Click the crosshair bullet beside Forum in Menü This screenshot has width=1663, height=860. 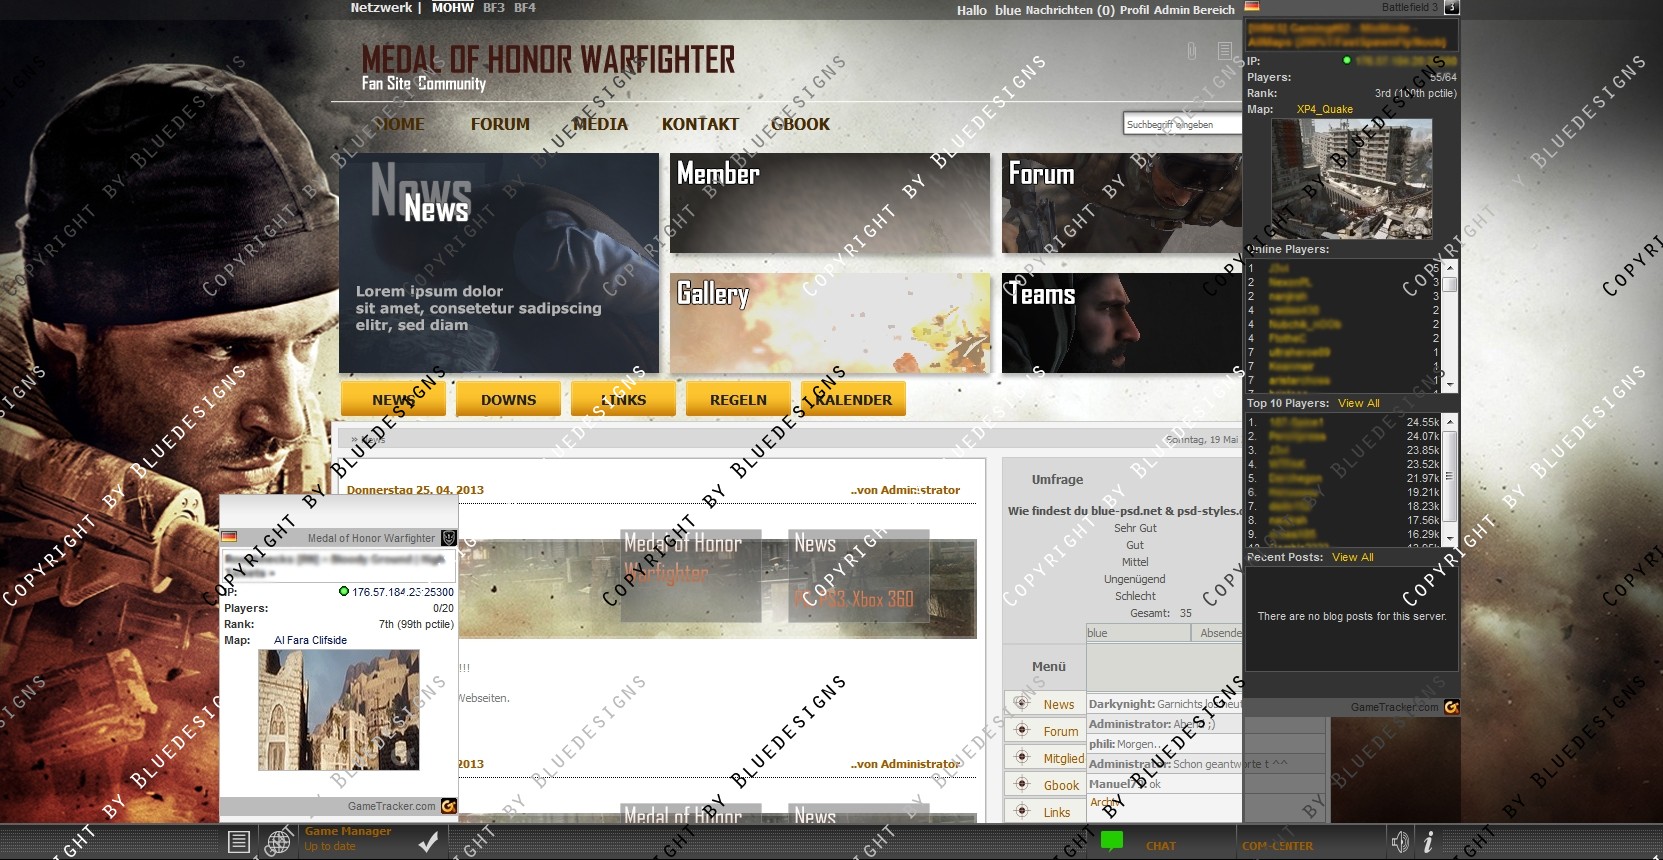[x=1021, y=730]
